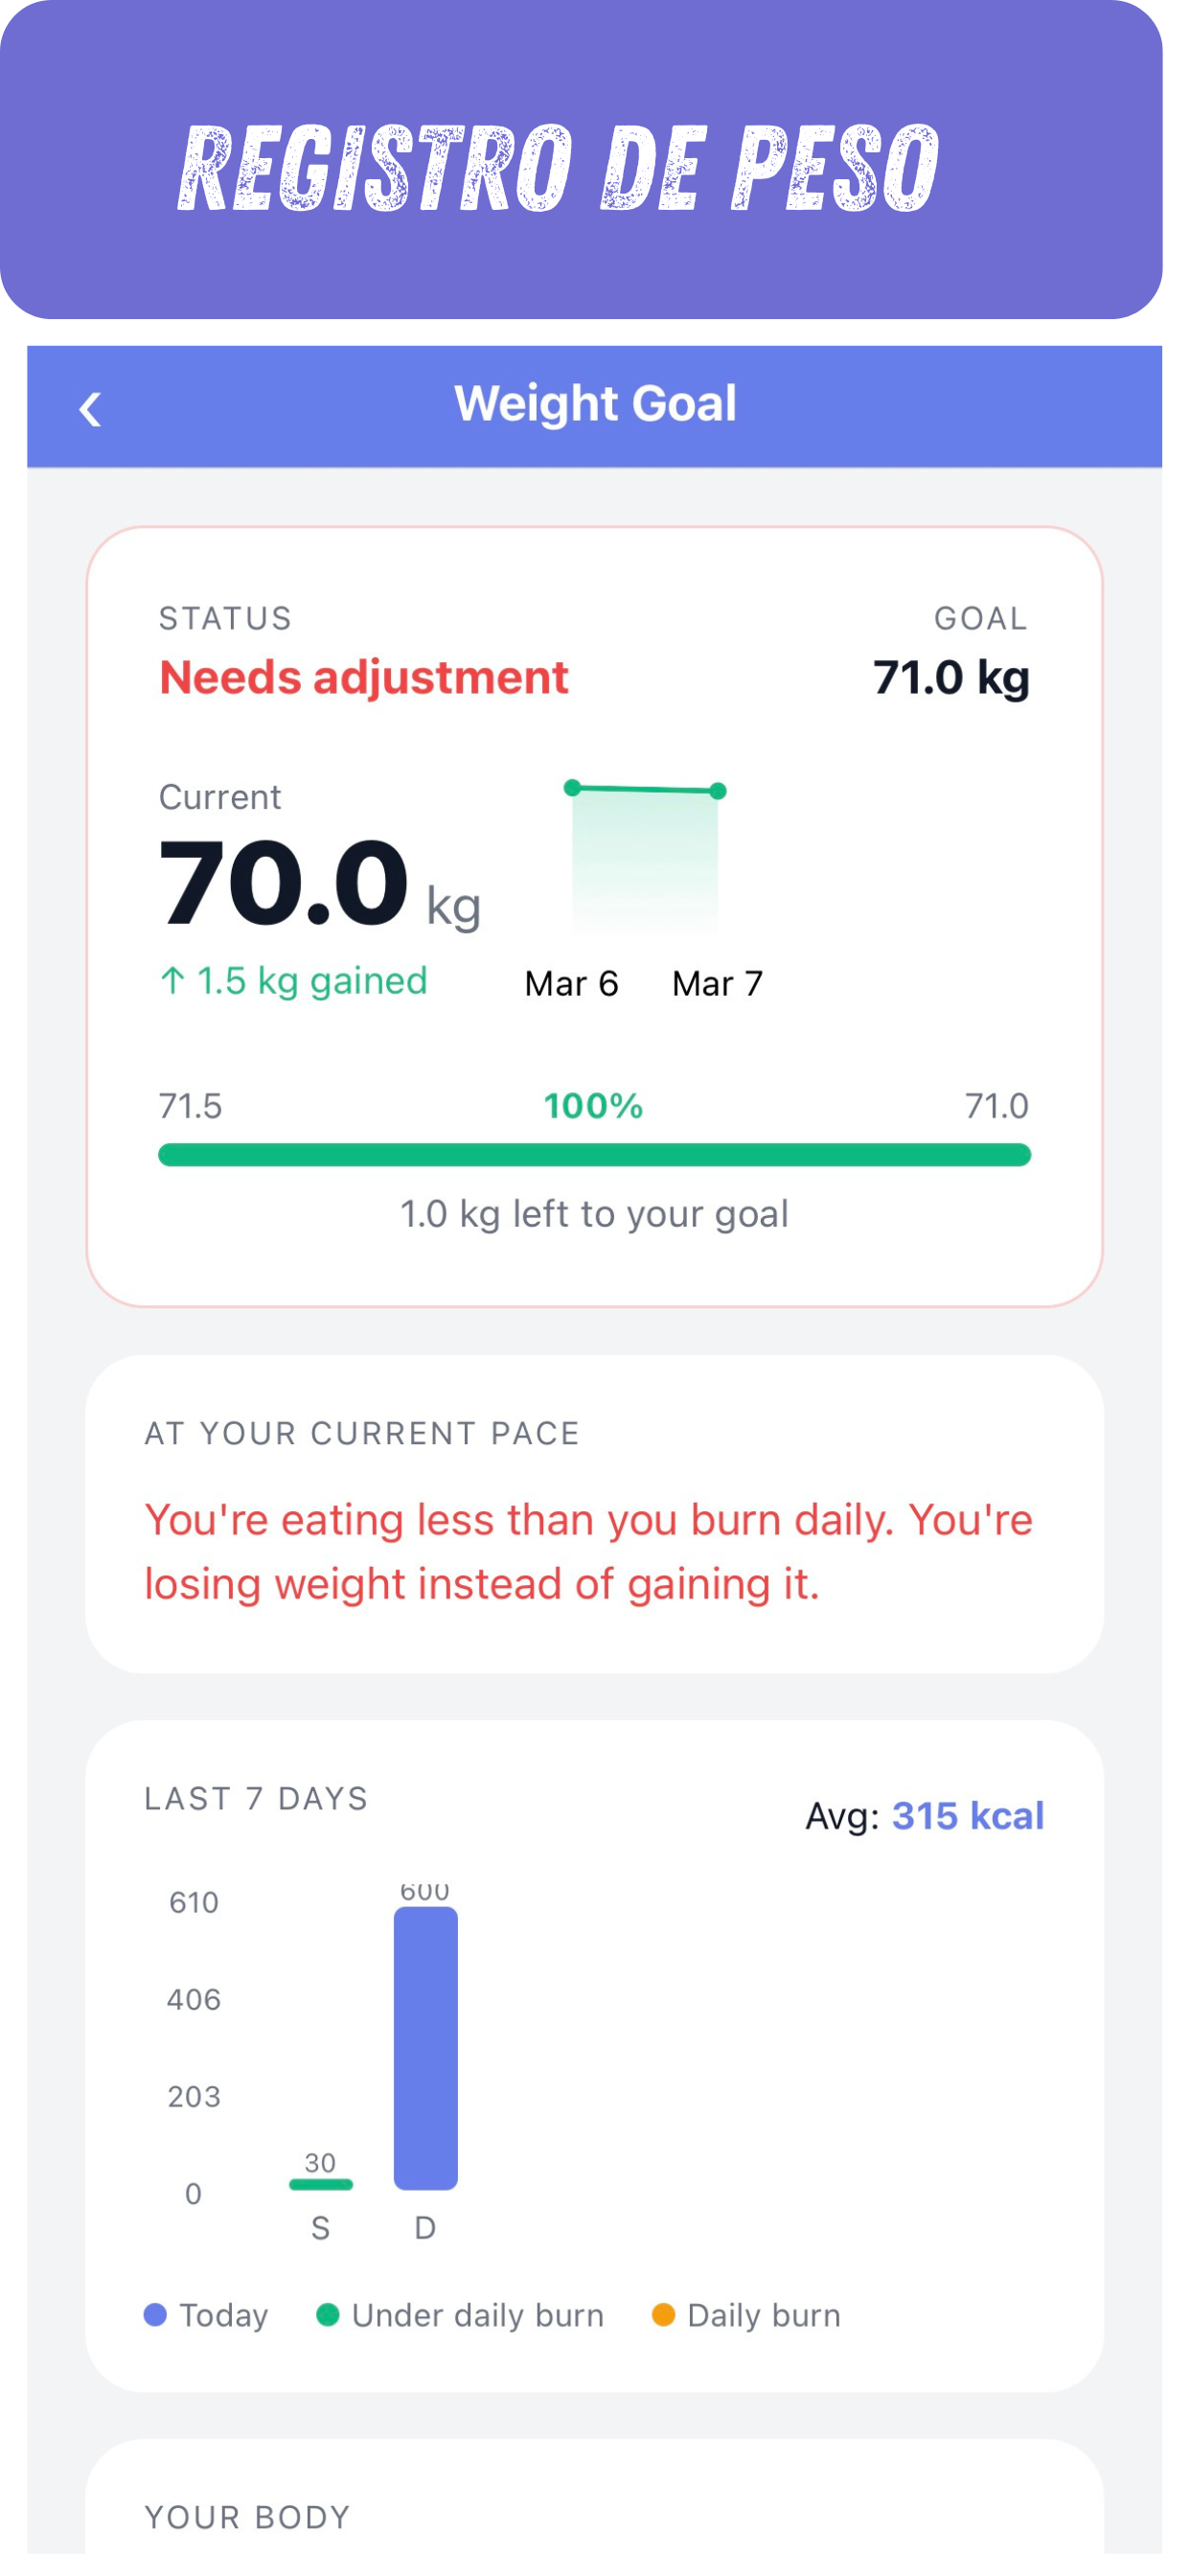Click the green up arrow gained icon
The image size is (1190, 2576).
point(172,981)
